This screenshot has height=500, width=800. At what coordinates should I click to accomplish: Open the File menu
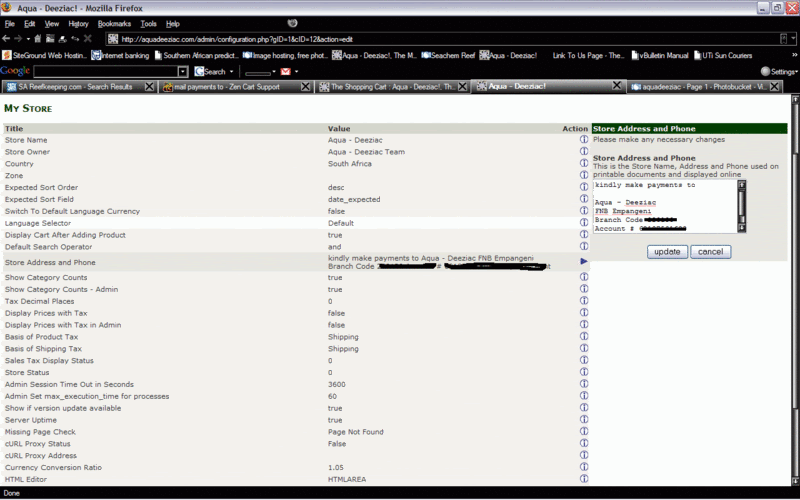(x=10, y=23)
